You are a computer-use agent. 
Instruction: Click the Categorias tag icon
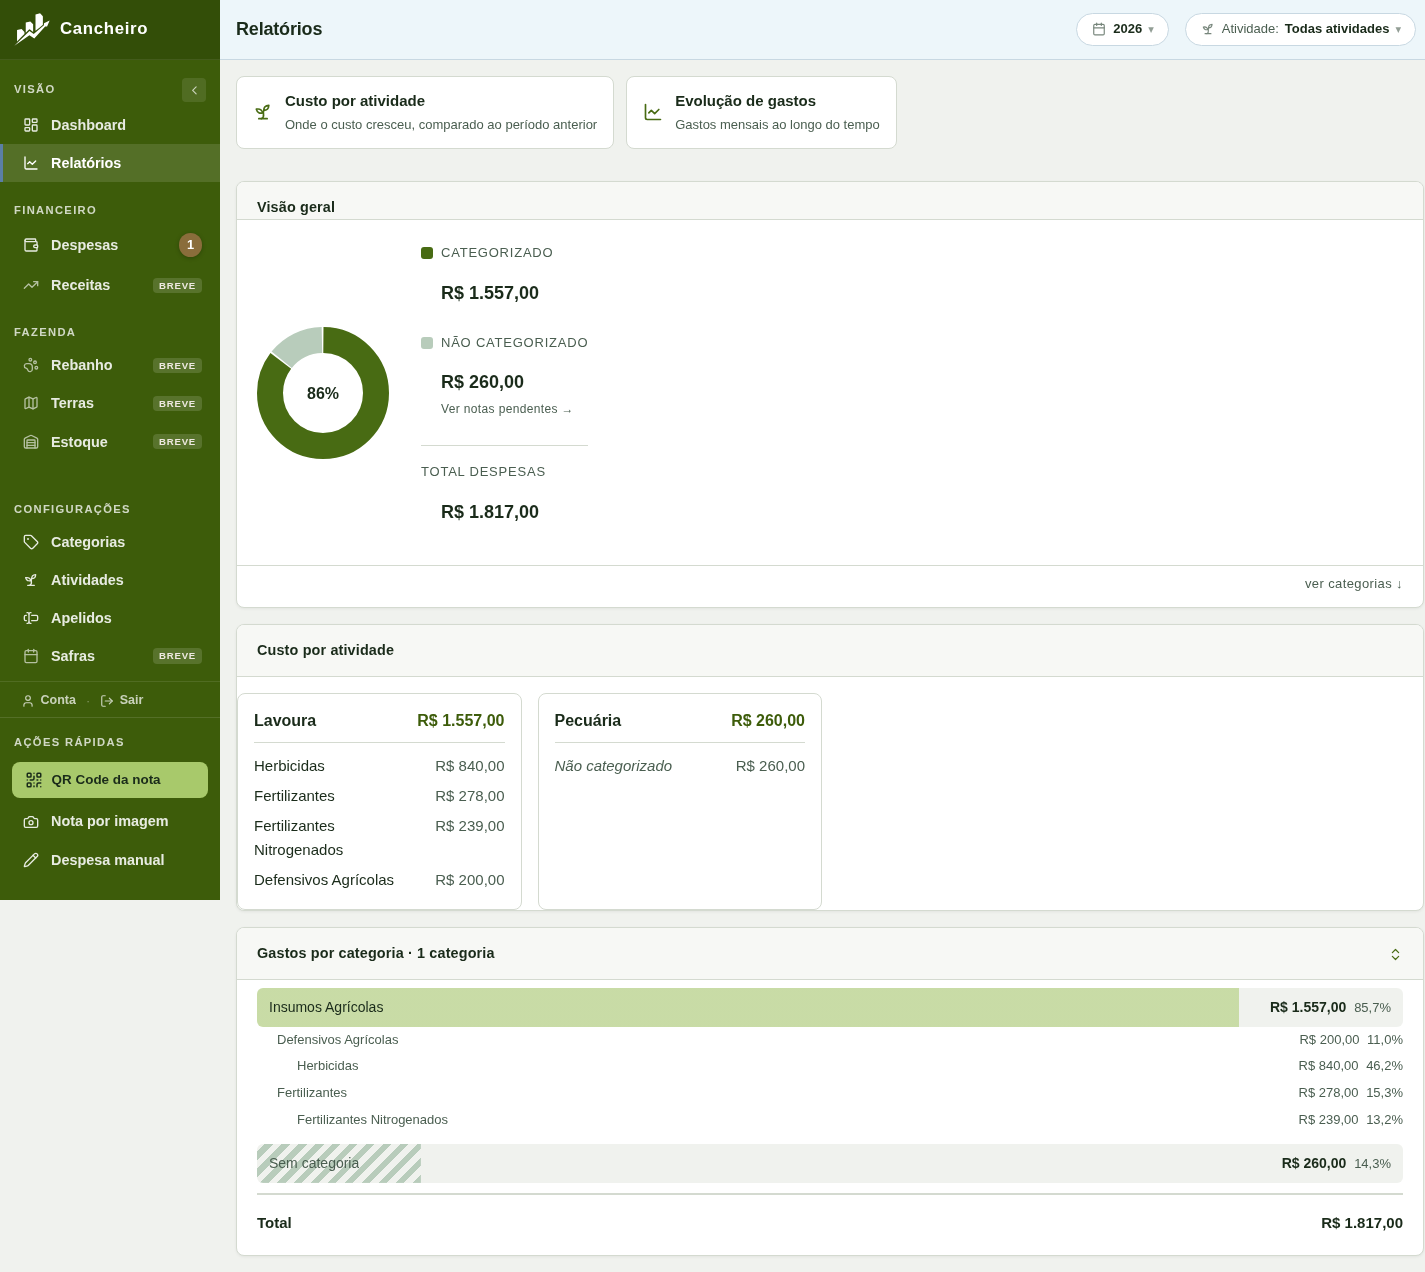click(31, 542)
